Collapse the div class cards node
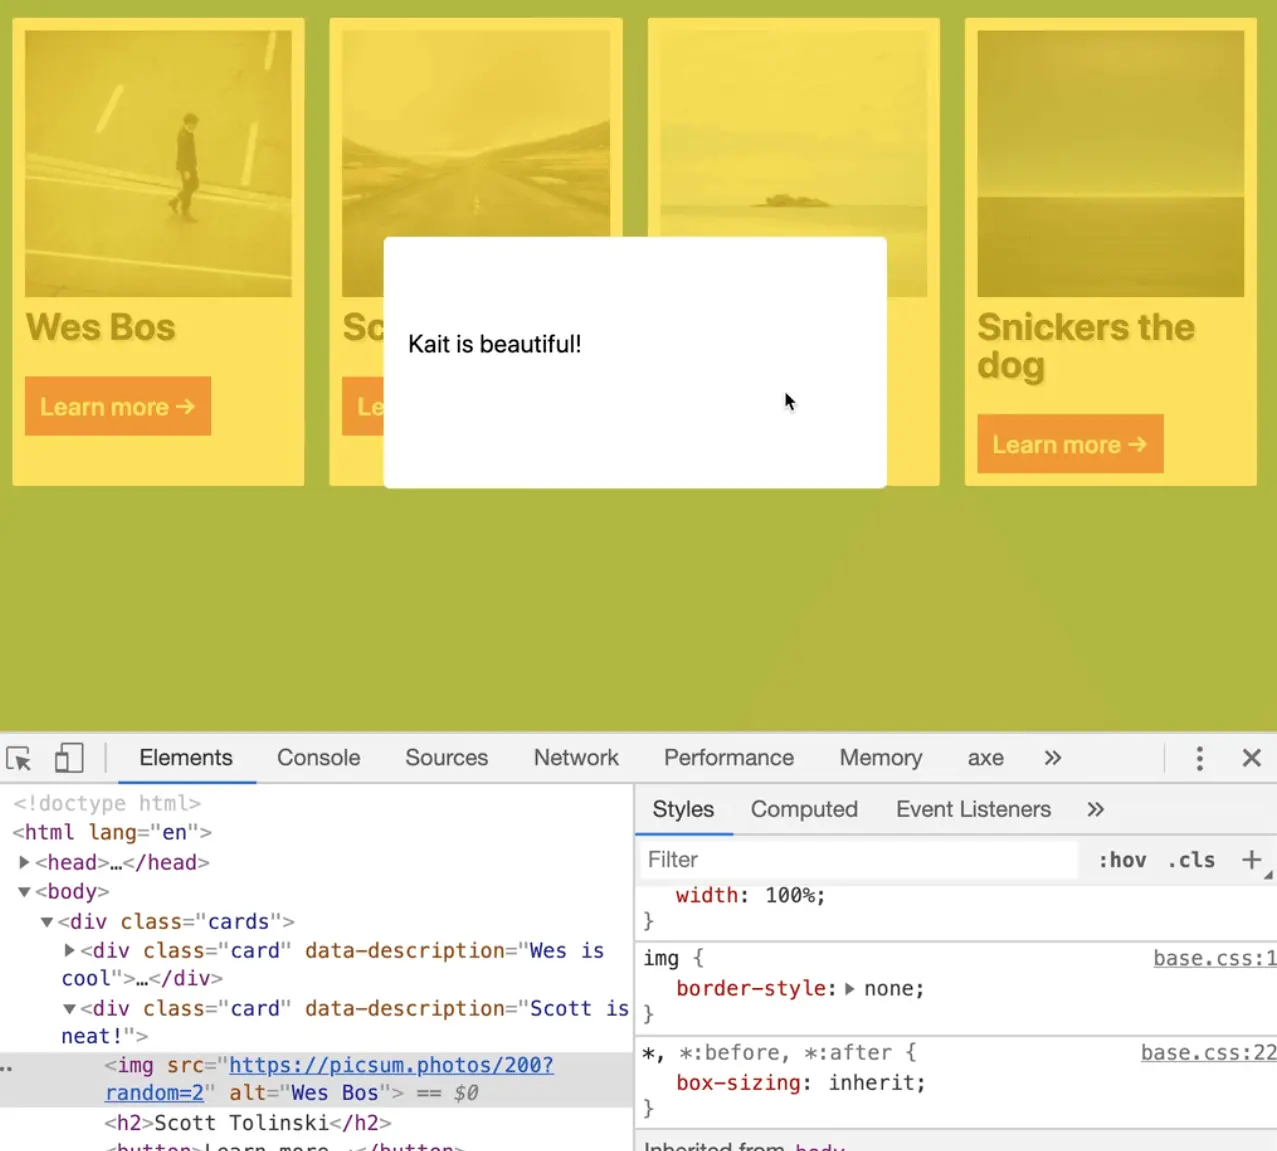This screenshot has height=1151, width=1277. point(46,922)
